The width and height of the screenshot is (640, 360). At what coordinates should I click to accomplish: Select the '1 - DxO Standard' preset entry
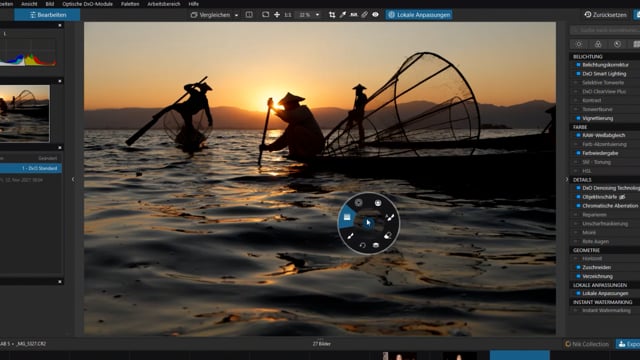31,168
